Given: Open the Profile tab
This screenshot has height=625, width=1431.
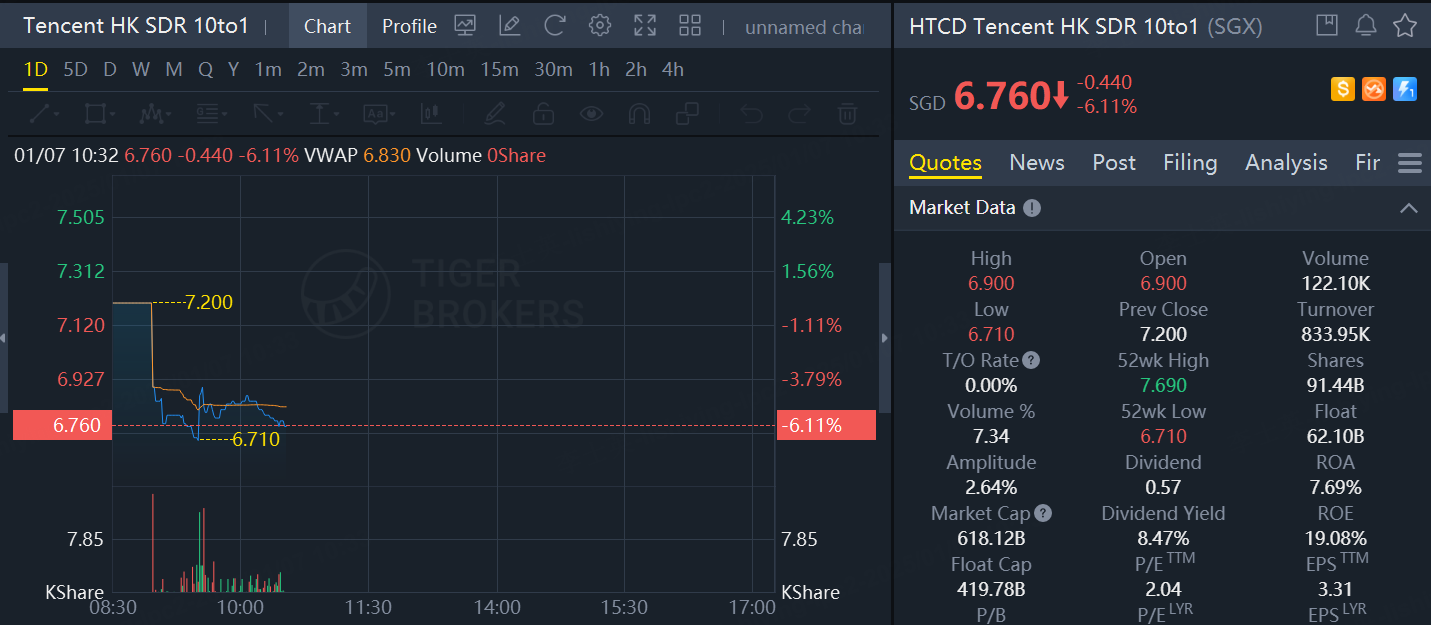Looking at the screenshot, I should click(409, 26).
